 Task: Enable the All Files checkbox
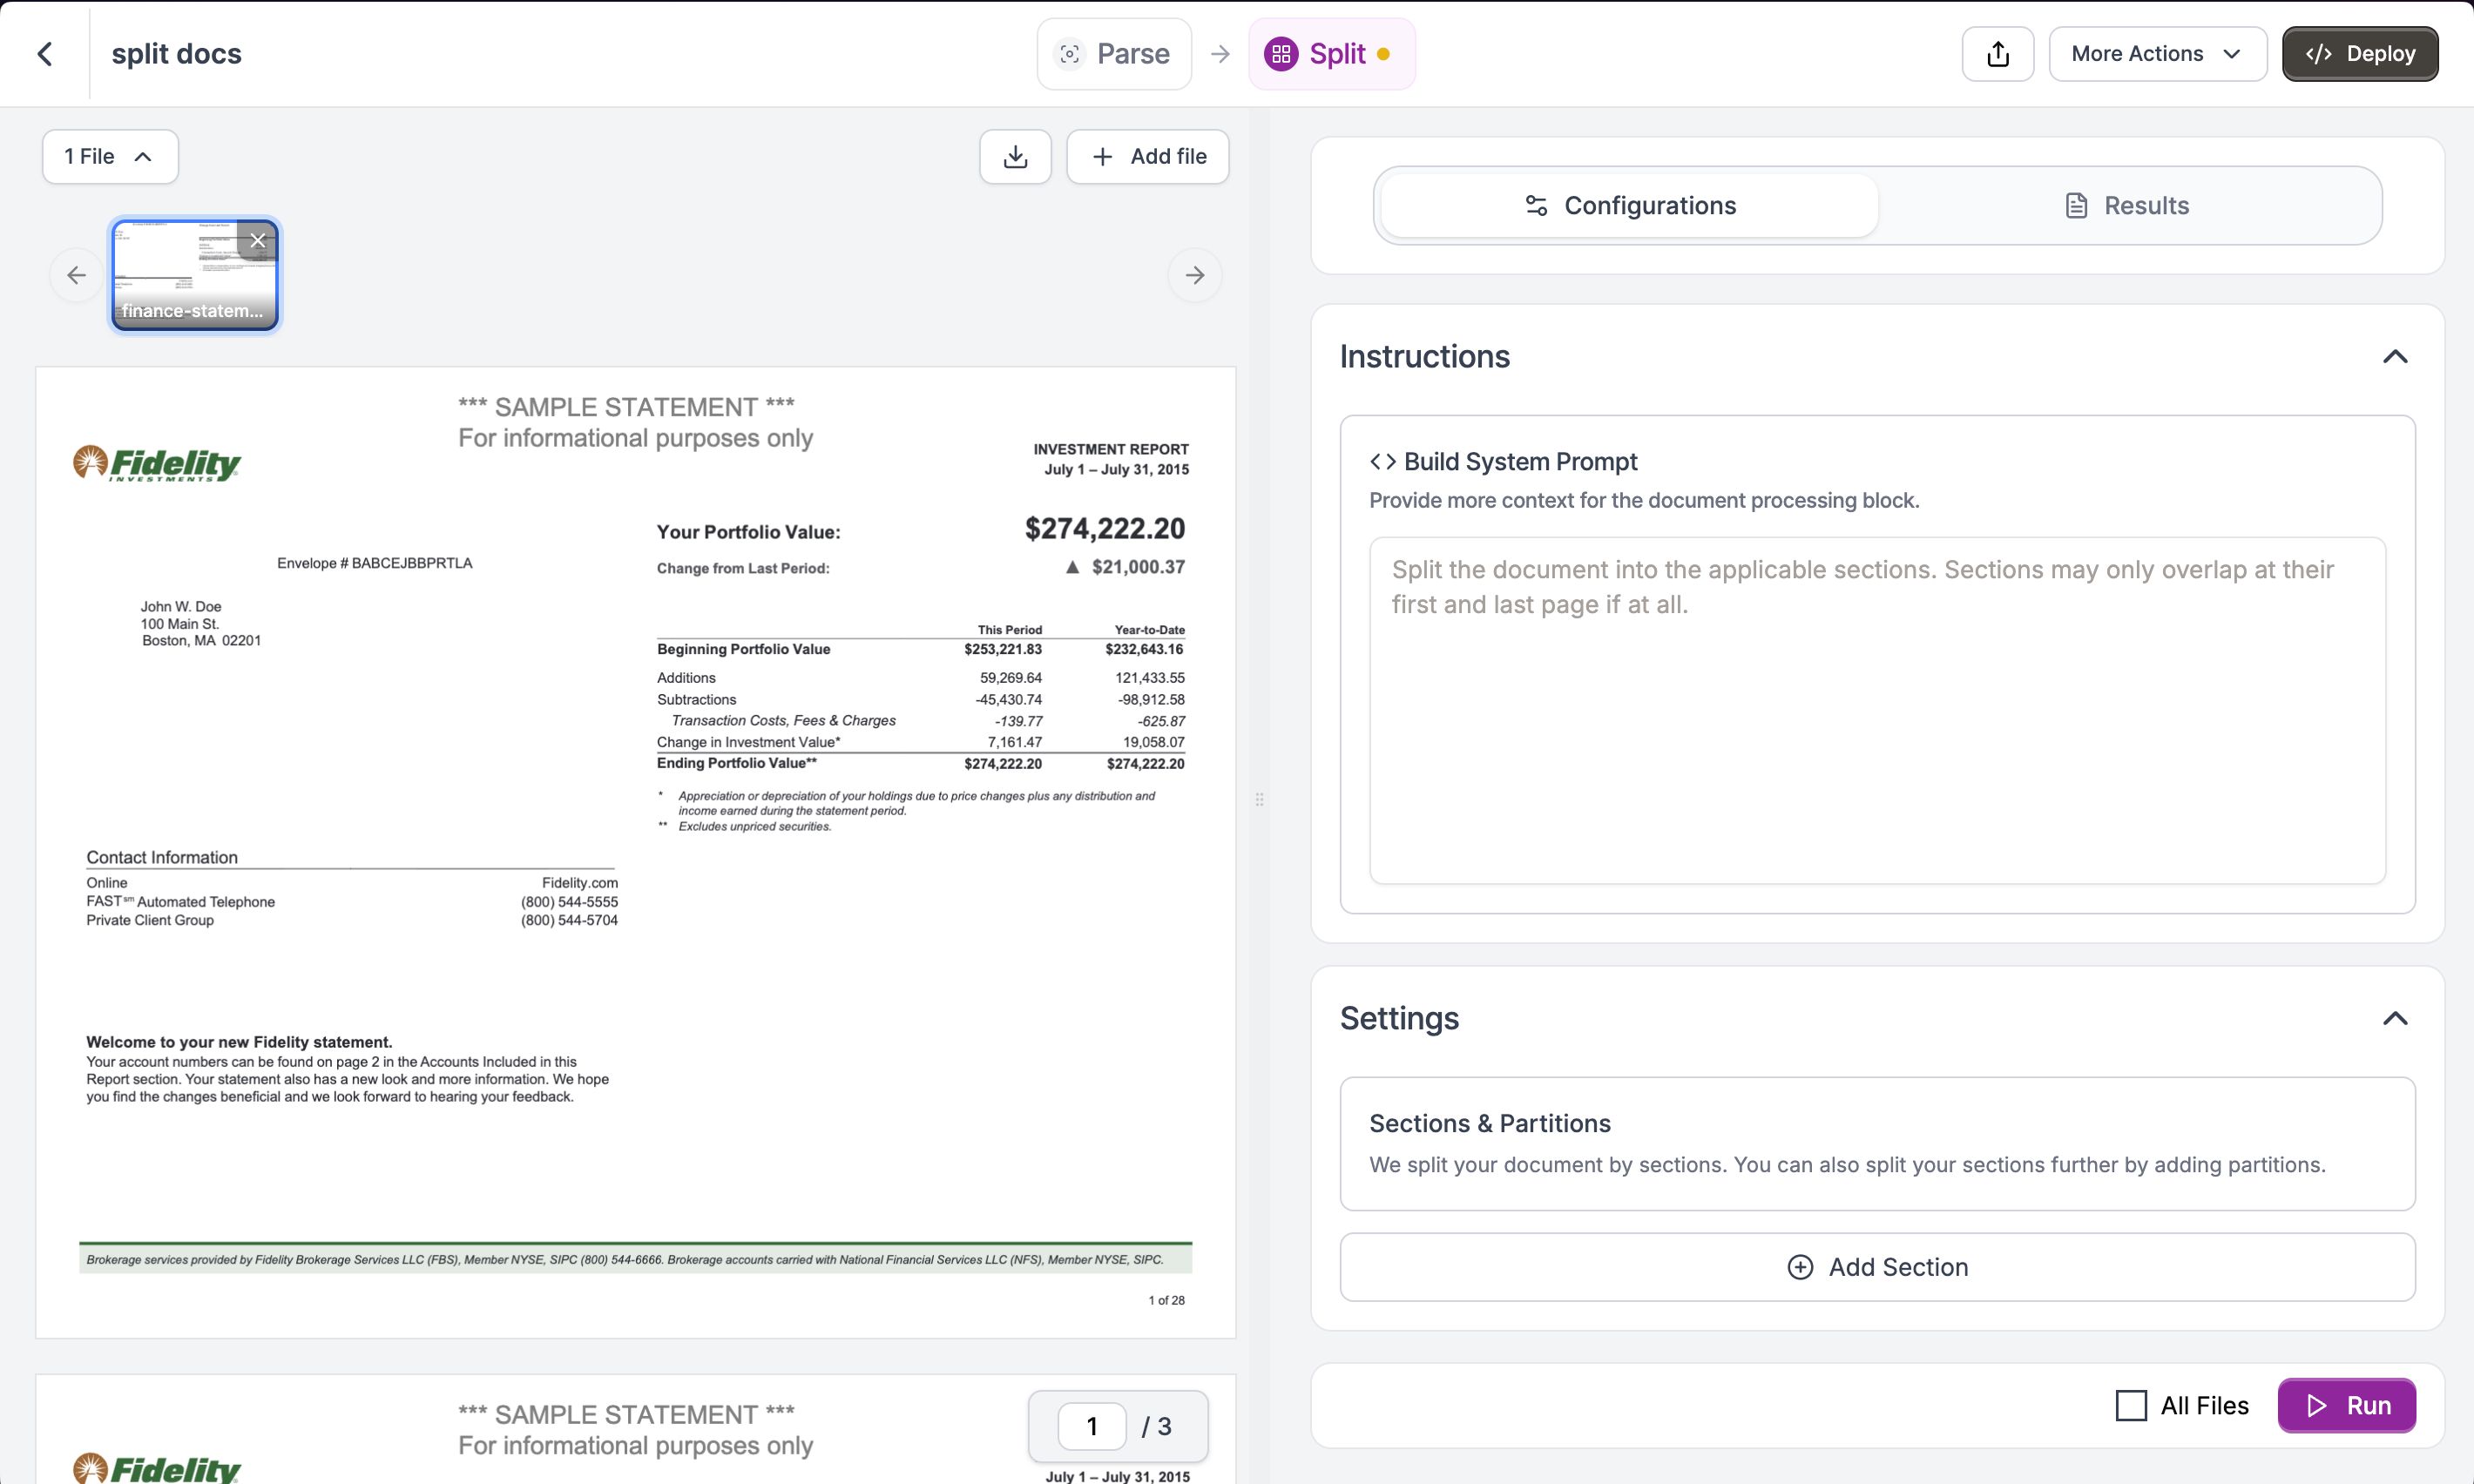click(x=2131, y=1405)
